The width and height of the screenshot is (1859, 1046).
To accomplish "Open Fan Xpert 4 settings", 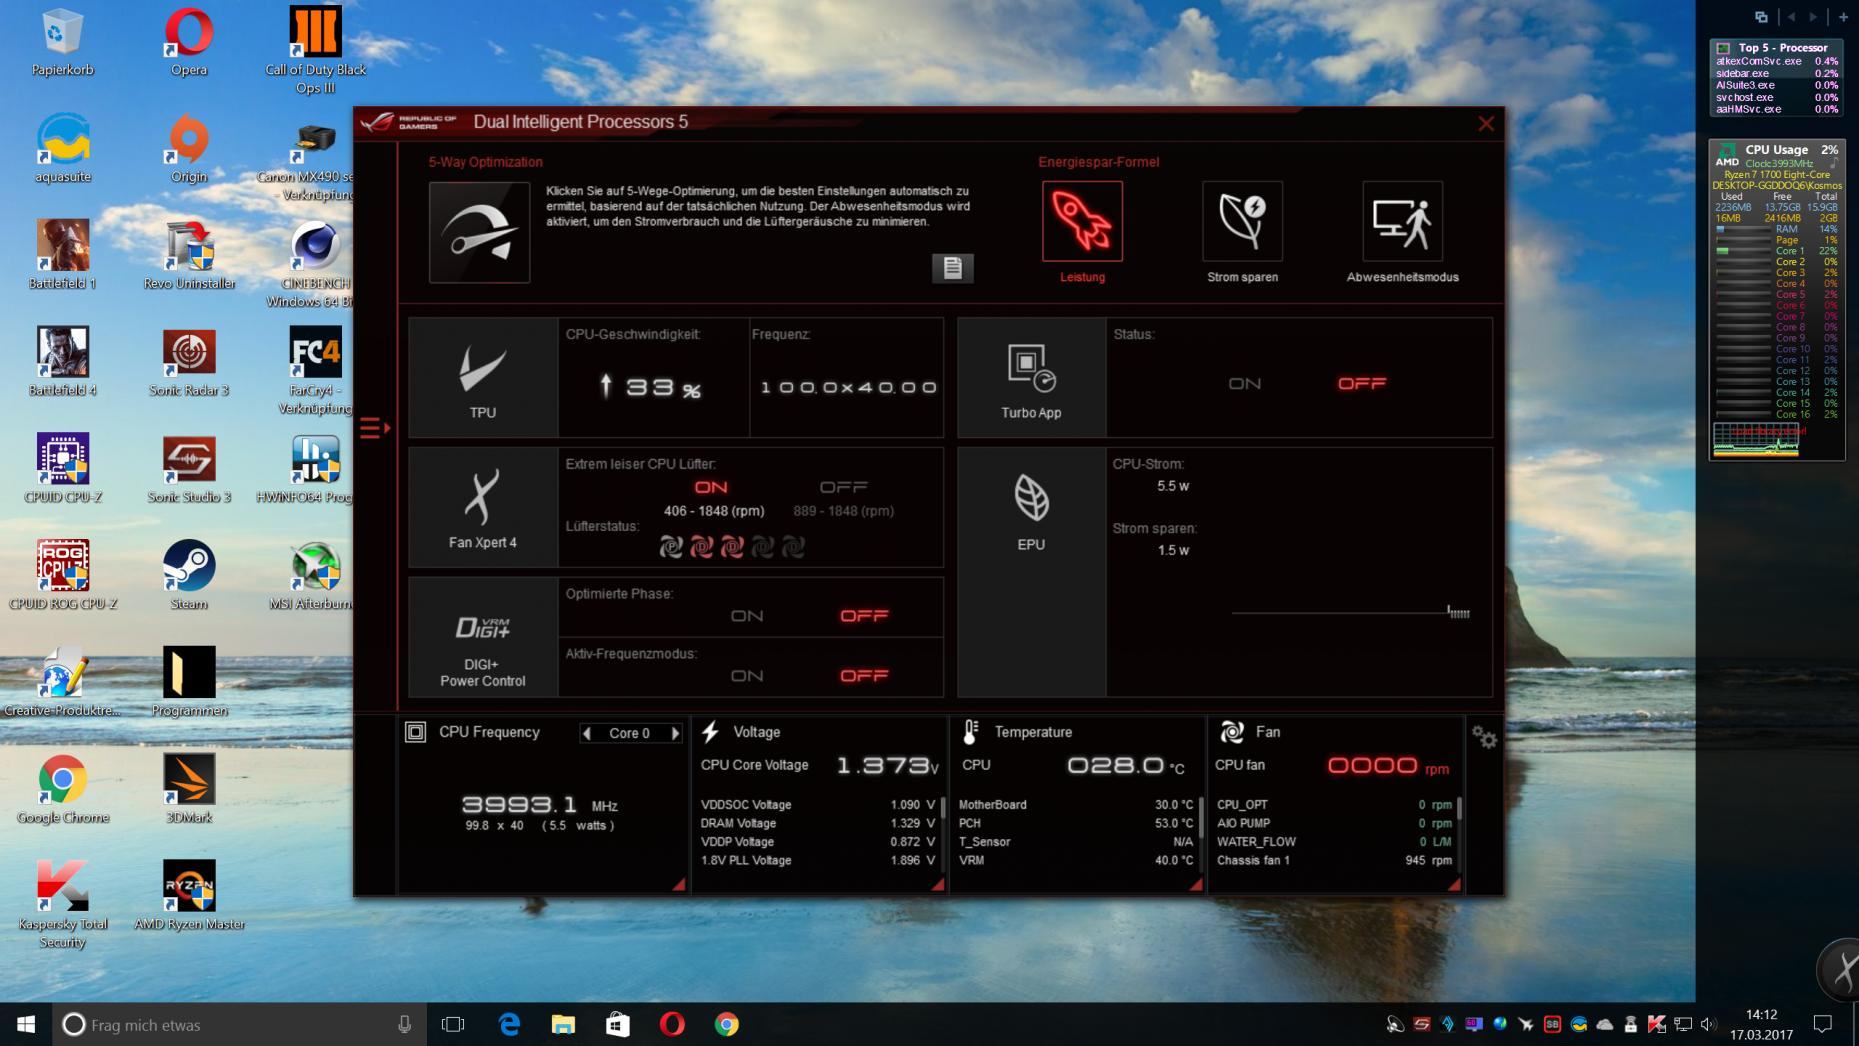I will click(483, 508).
